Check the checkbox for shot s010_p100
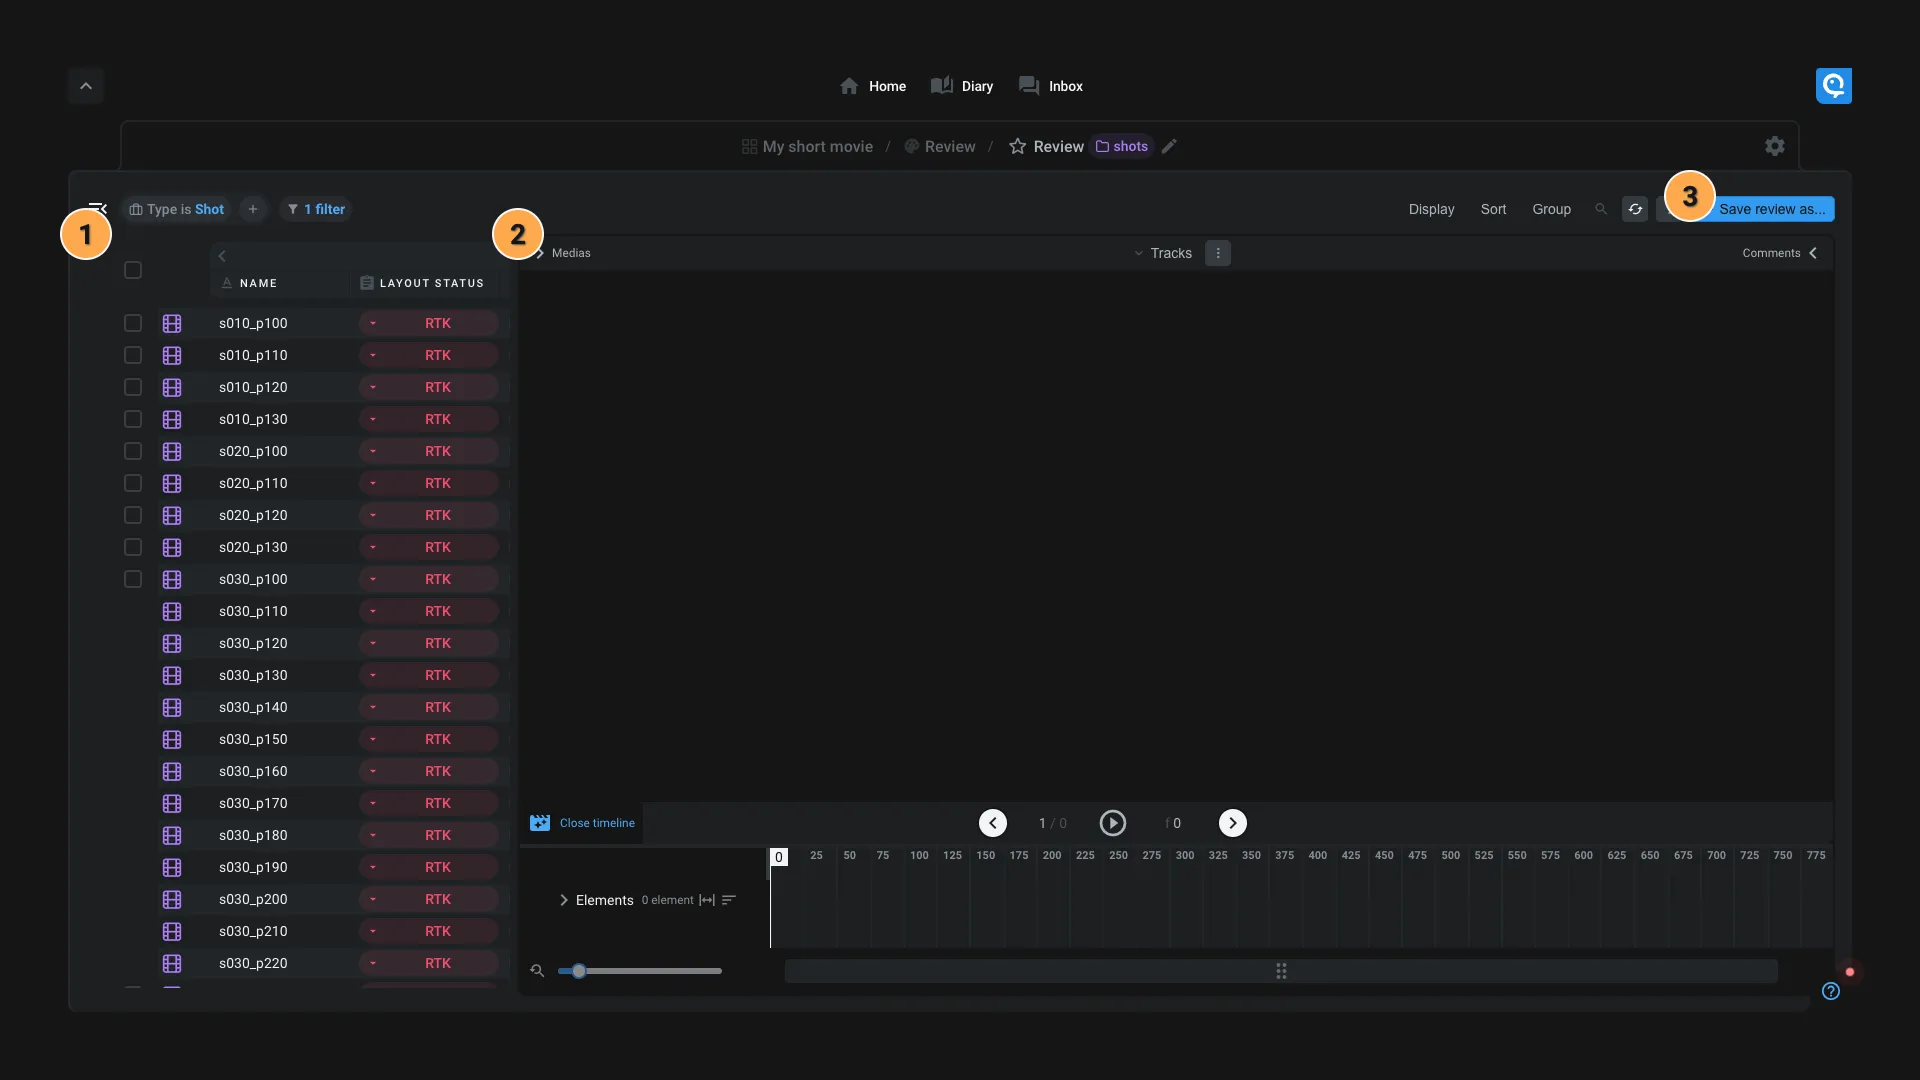Screen dimensions: 1920x1080 tap(133, 323)
